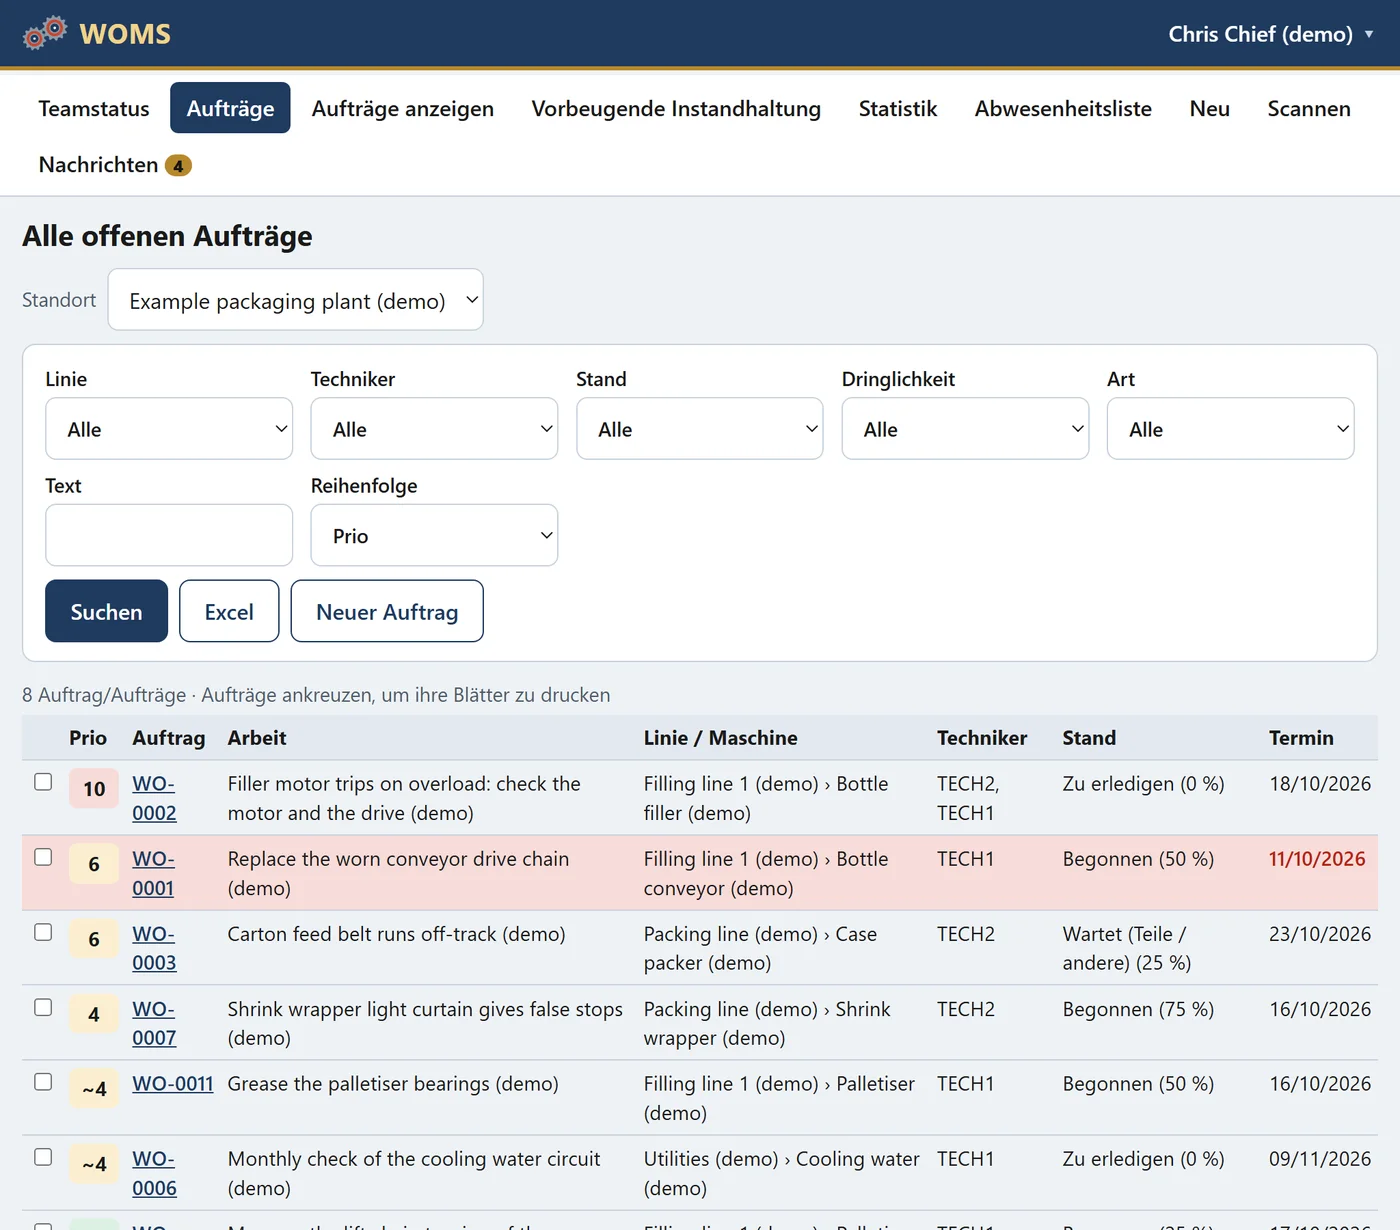Click the WOMS gears logo icon
This screenshot has height=1230, width=1400.
(x=45, y=33)
